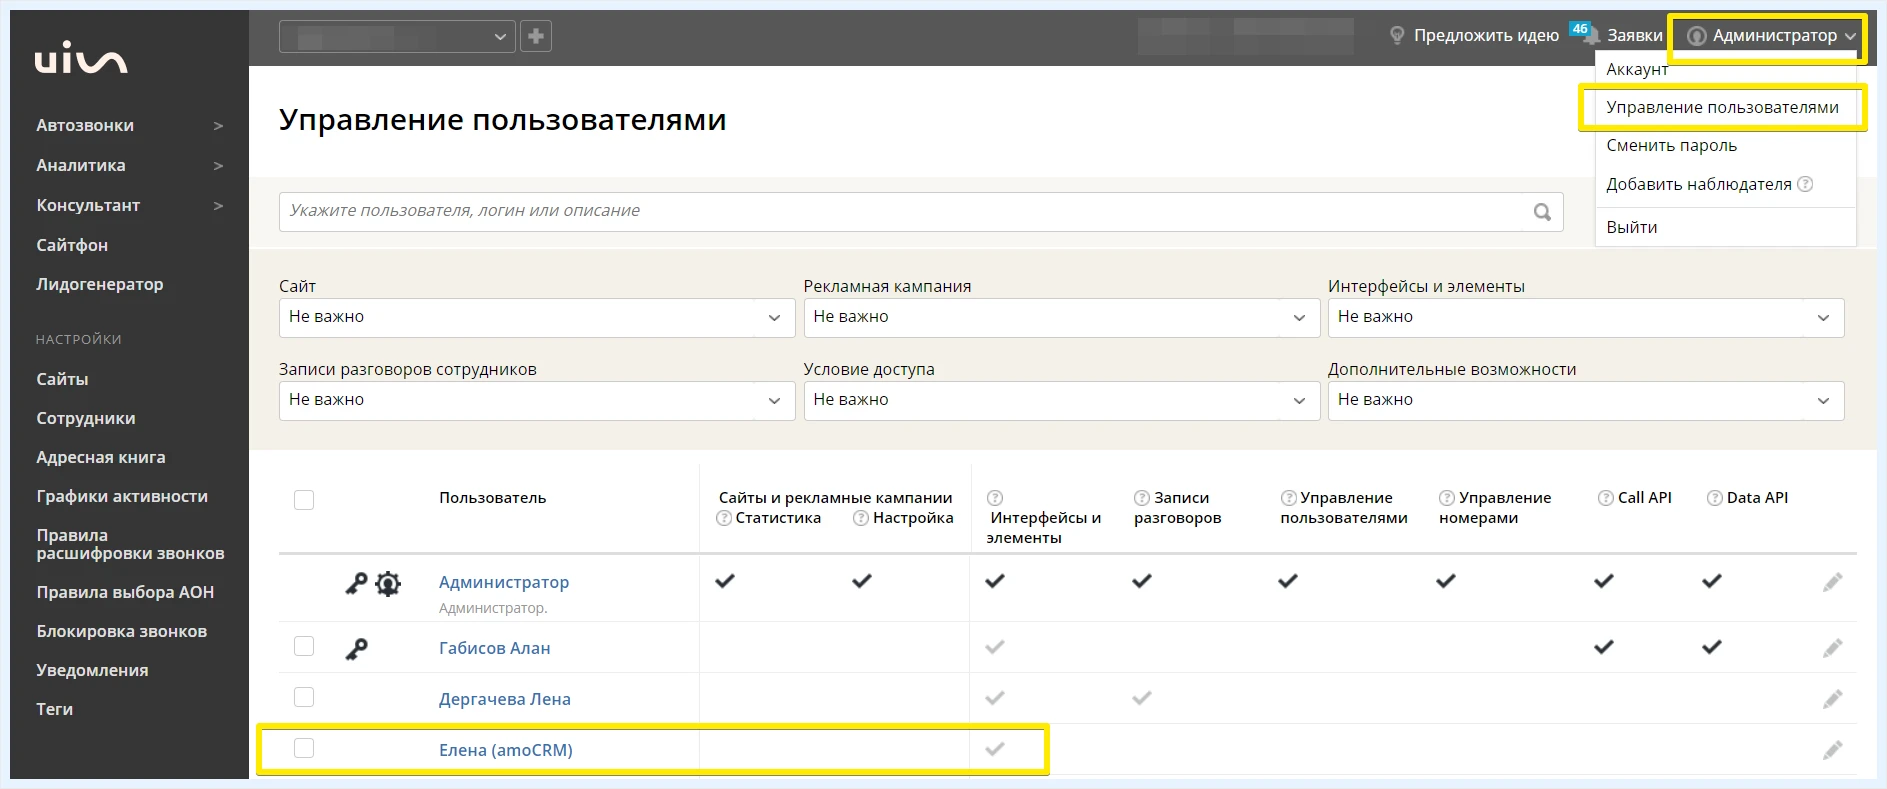Open the Габисов Алан user link
The width and height of the screenshot is (1887, 789).
coord(495,648)
